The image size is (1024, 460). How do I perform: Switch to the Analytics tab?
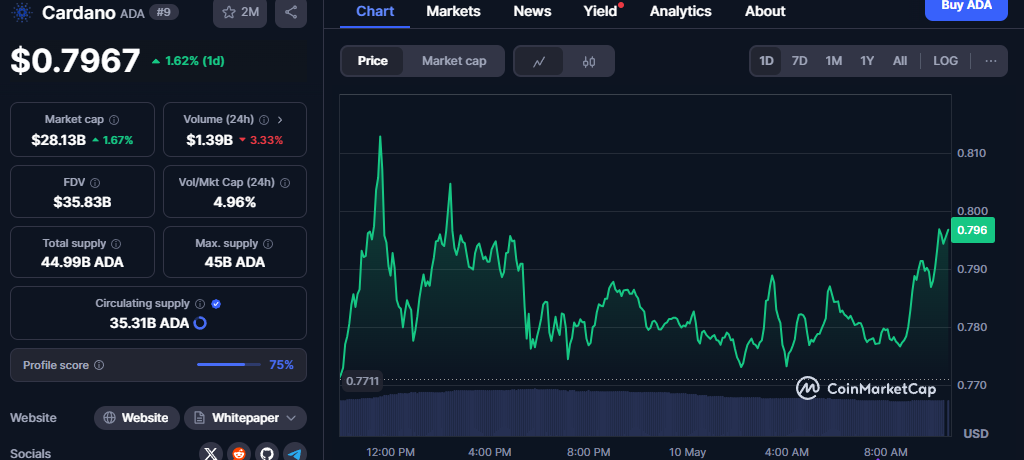680,11
